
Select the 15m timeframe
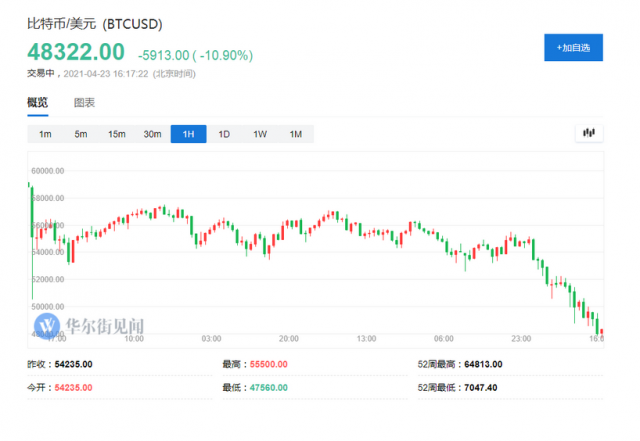coord(117,134)
